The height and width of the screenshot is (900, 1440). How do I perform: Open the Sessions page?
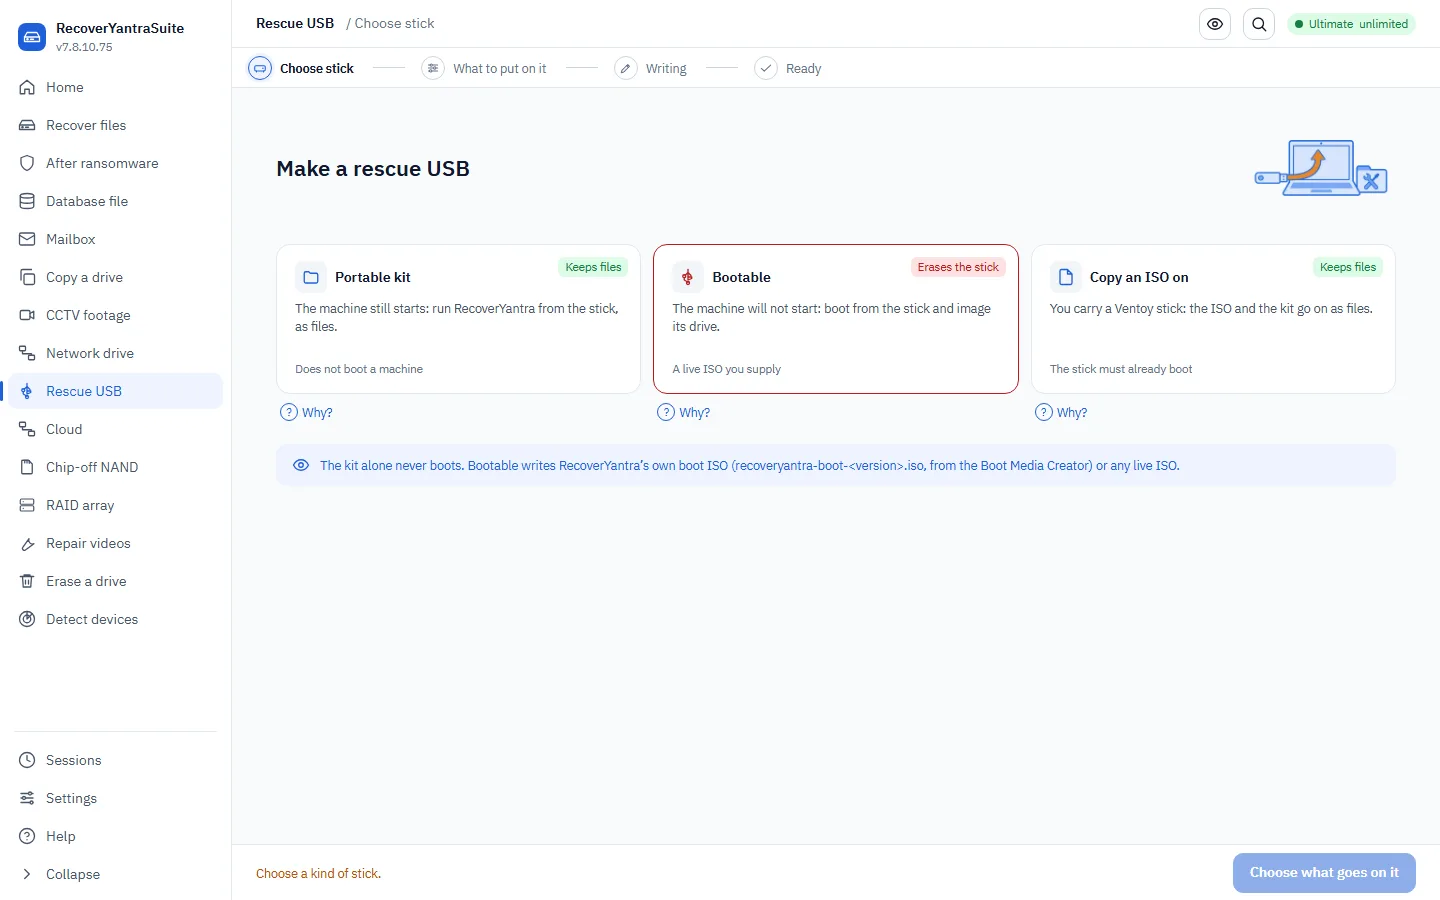pyautogui.click(x=115, y=760)
